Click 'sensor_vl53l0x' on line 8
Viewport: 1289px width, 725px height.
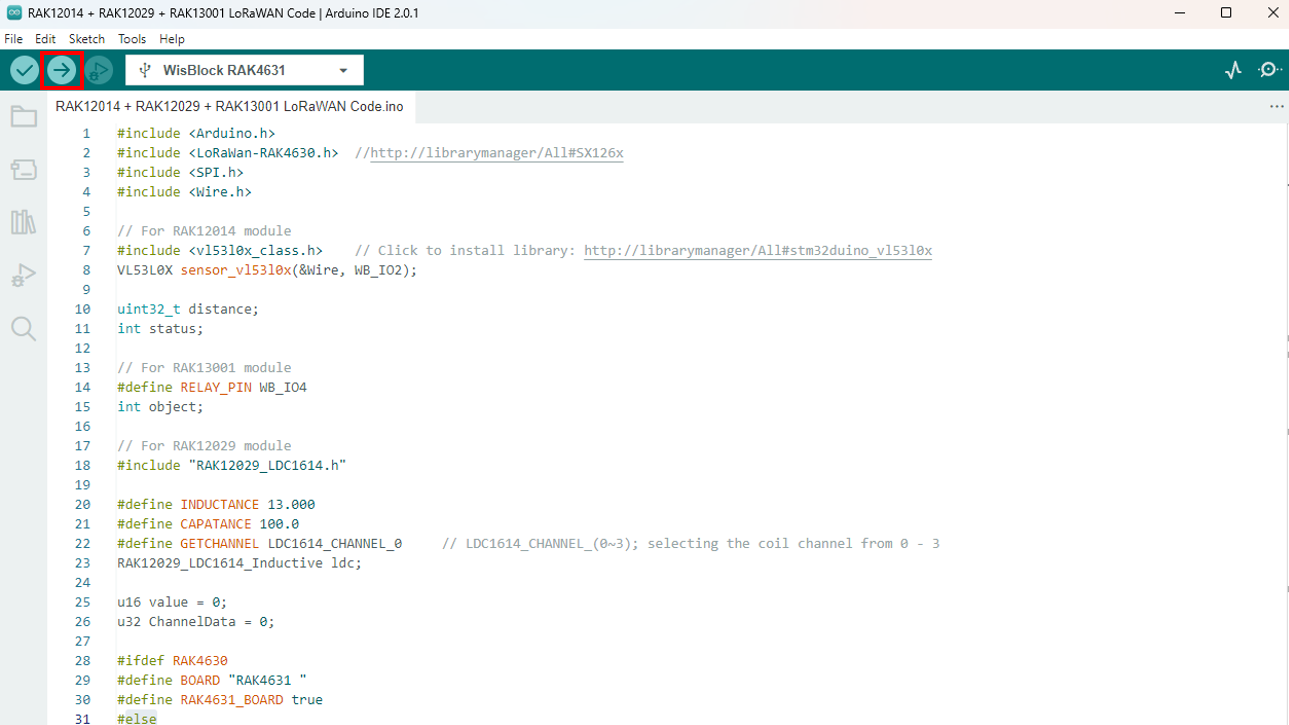(236, 270)
